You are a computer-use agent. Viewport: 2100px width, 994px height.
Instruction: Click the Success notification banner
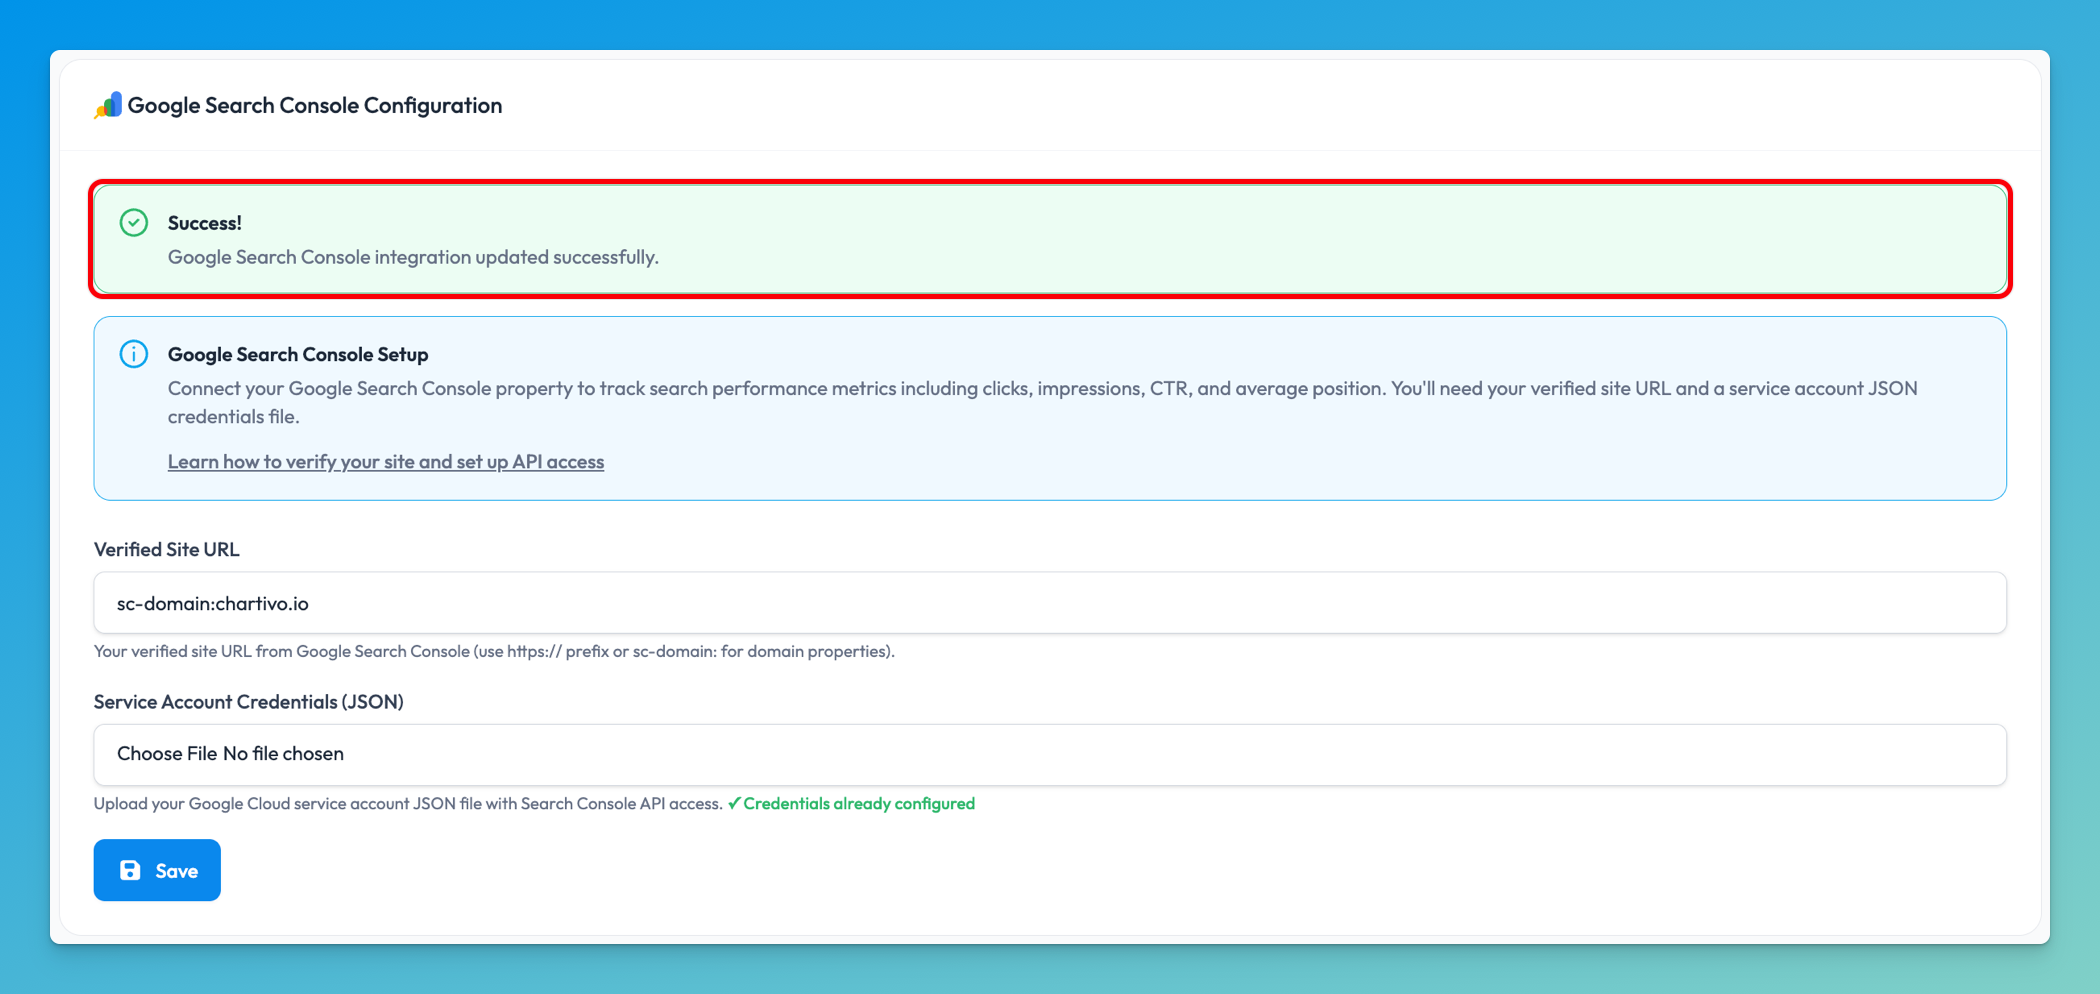(1050, 239)
